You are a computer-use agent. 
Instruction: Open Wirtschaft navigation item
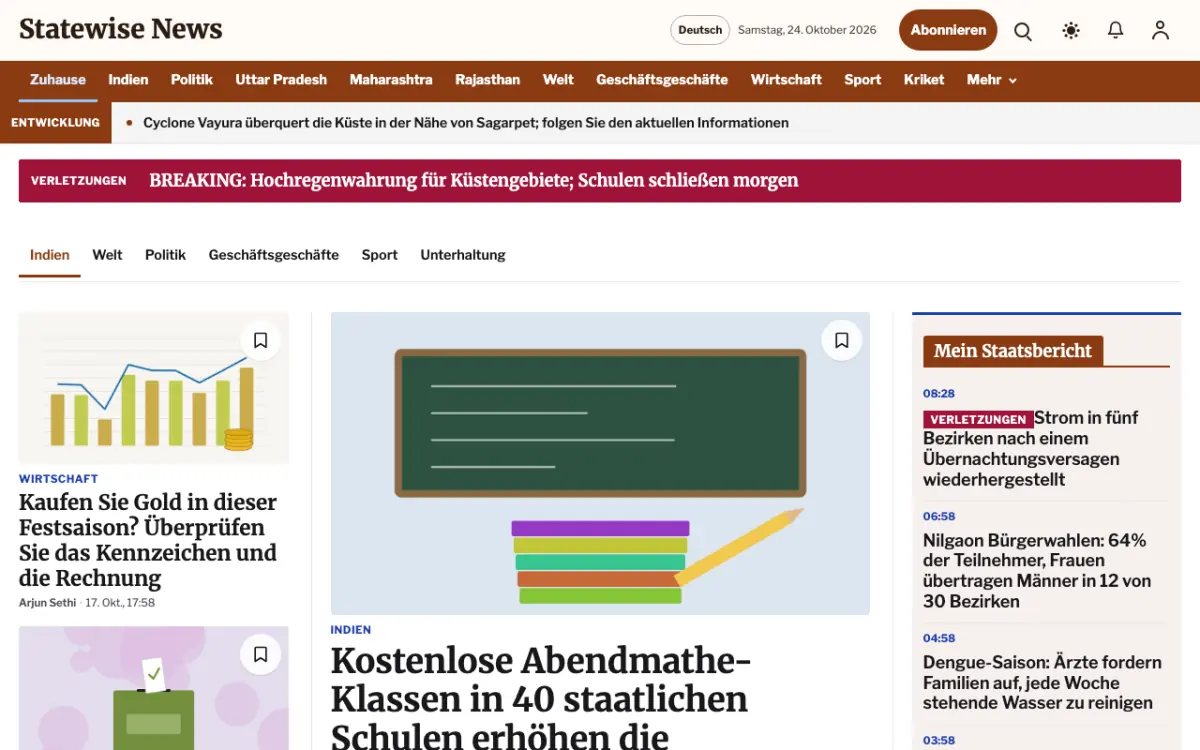coord(786,80)
